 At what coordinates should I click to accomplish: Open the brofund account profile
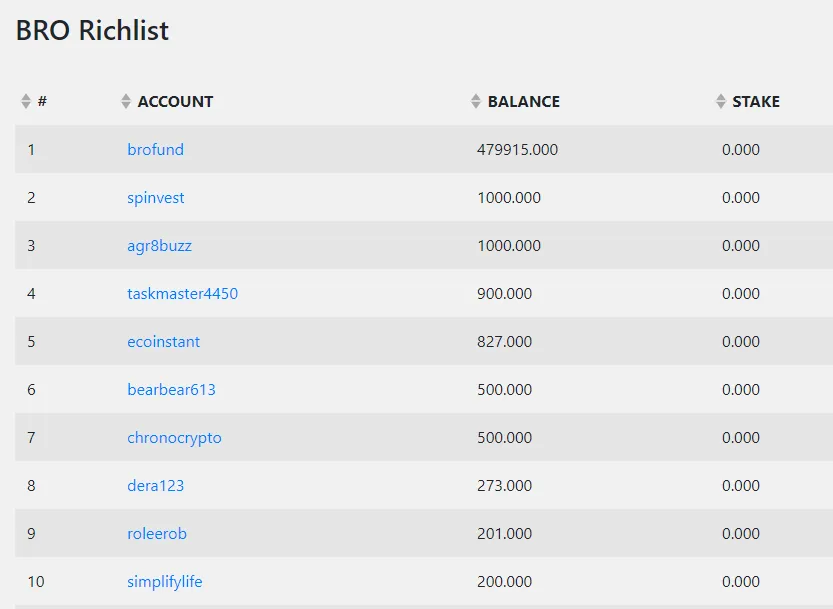coord(155,149)
